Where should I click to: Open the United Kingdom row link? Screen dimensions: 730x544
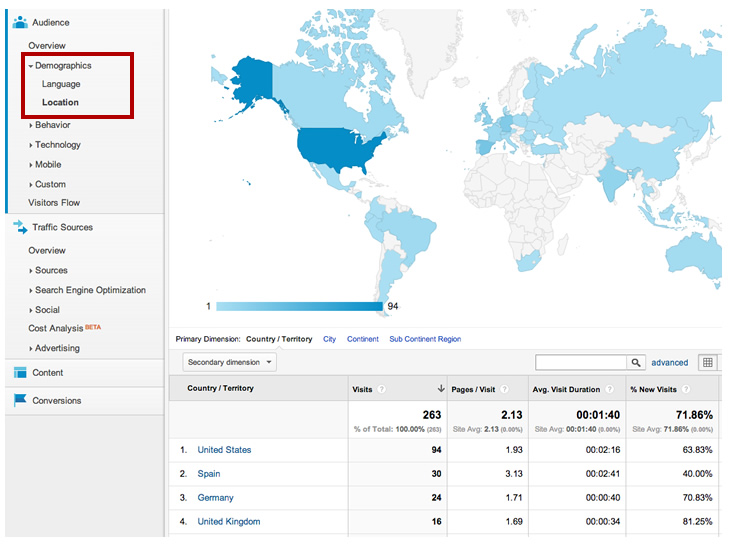229,522
